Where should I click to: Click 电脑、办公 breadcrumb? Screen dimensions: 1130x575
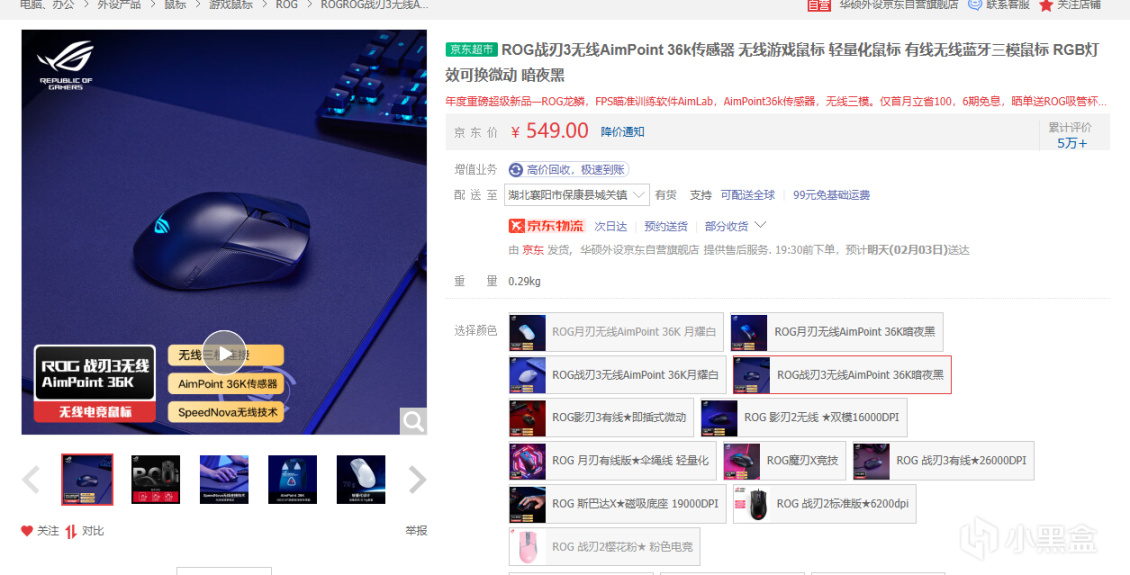(x=47, y=5)
